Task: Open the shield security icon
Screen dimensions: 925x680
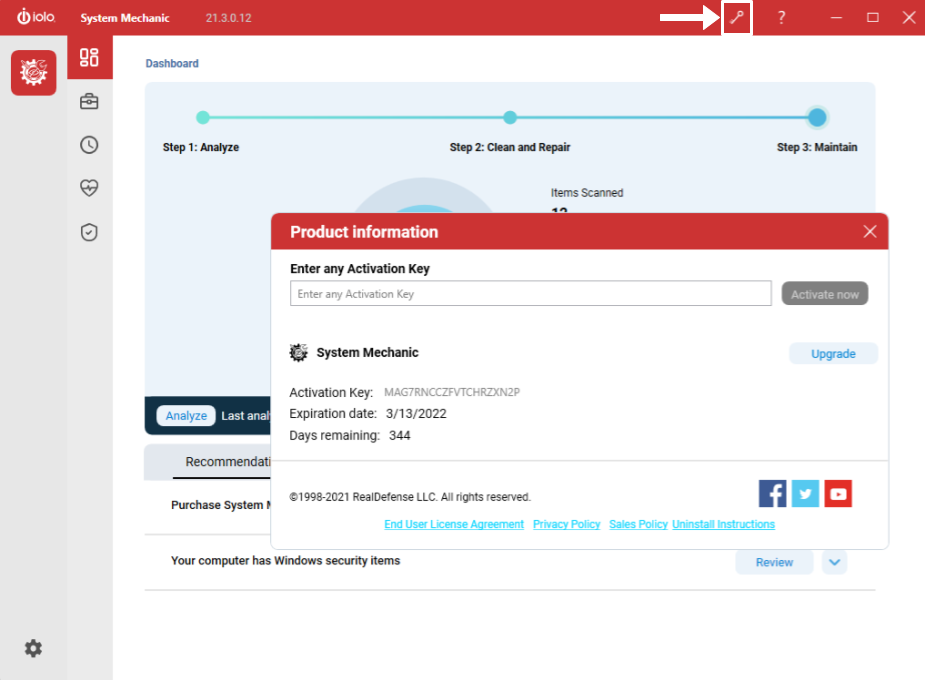Action: (89, 232)
